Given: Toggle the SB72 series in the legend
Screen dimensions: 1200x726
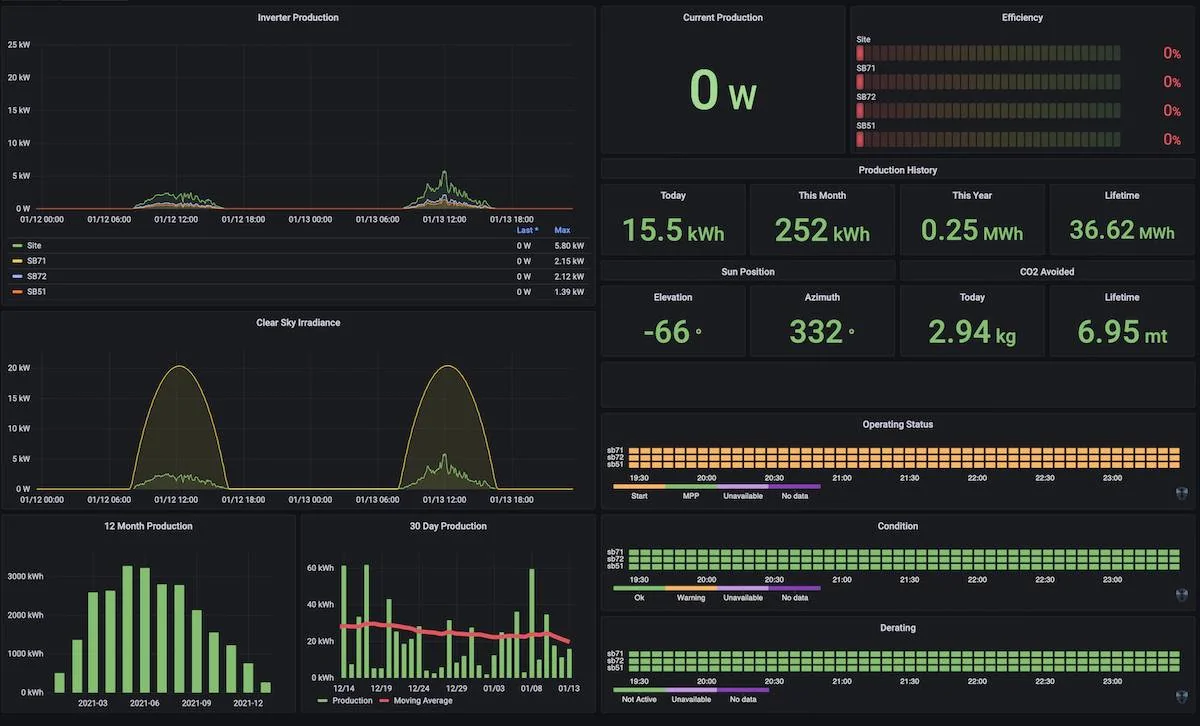Looking at the screenshot, I should [x=37, y=276].
